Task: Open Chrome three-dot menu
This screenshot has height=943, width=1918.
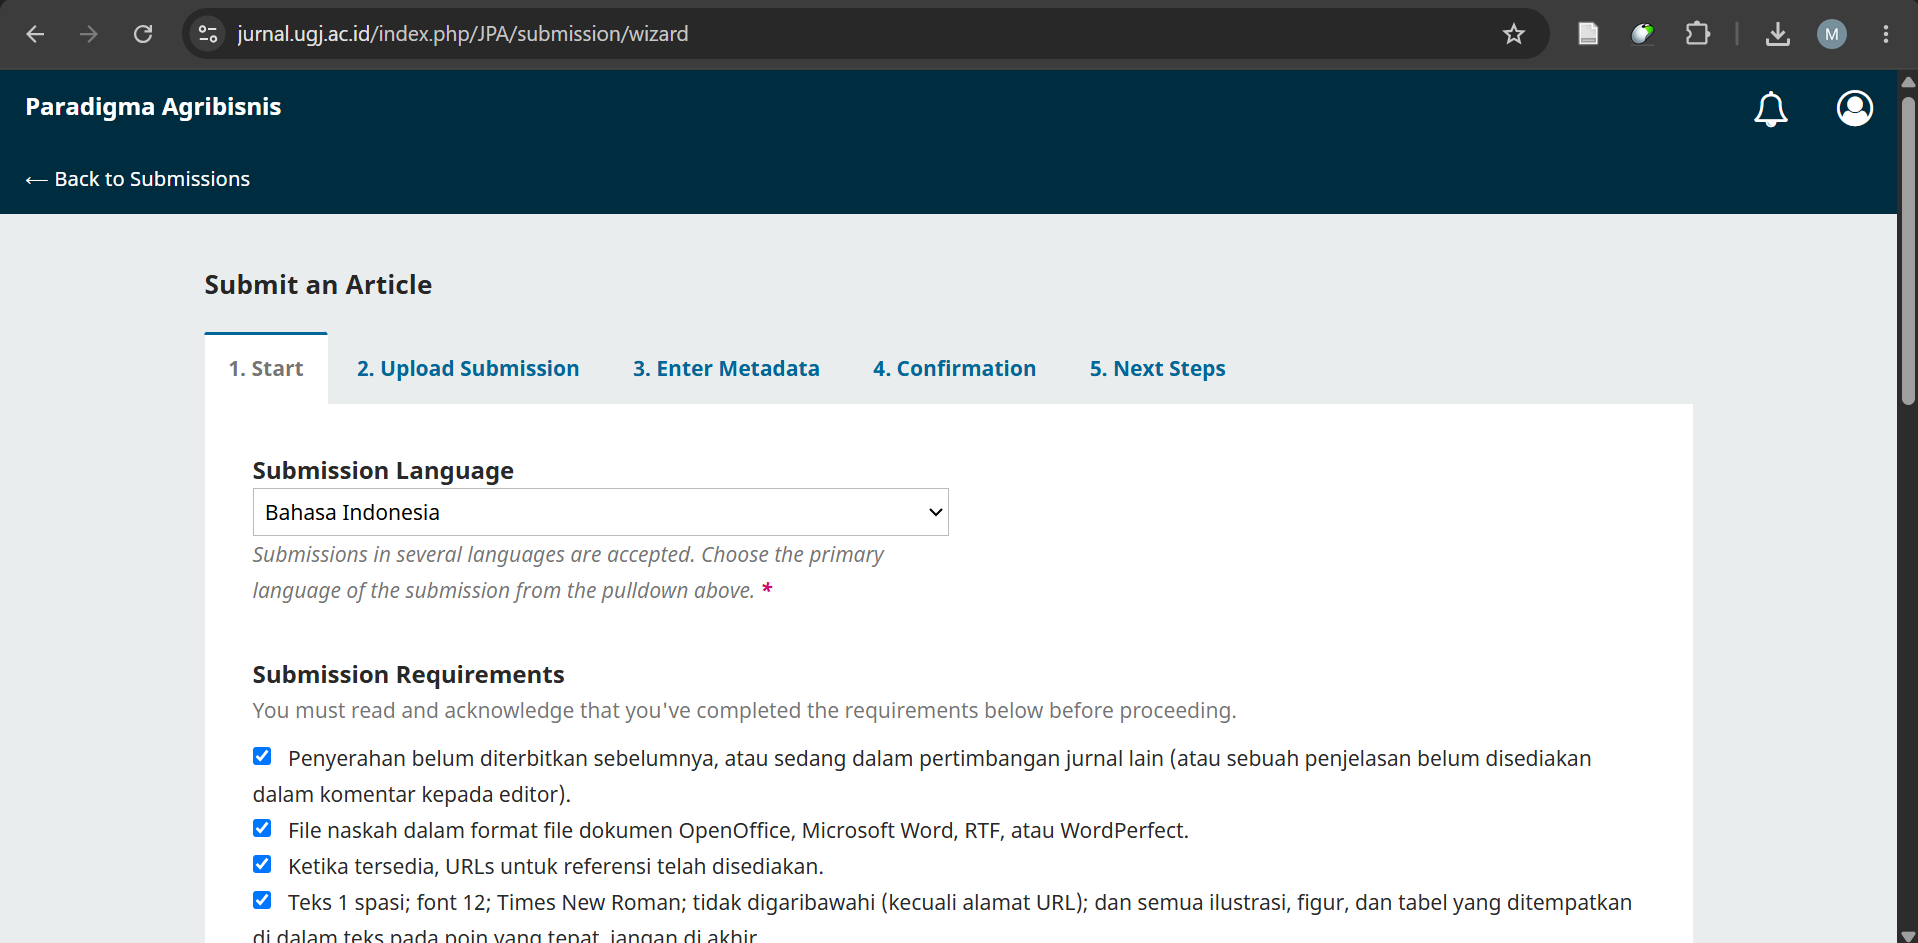Action: click(x=1886, y=34)
